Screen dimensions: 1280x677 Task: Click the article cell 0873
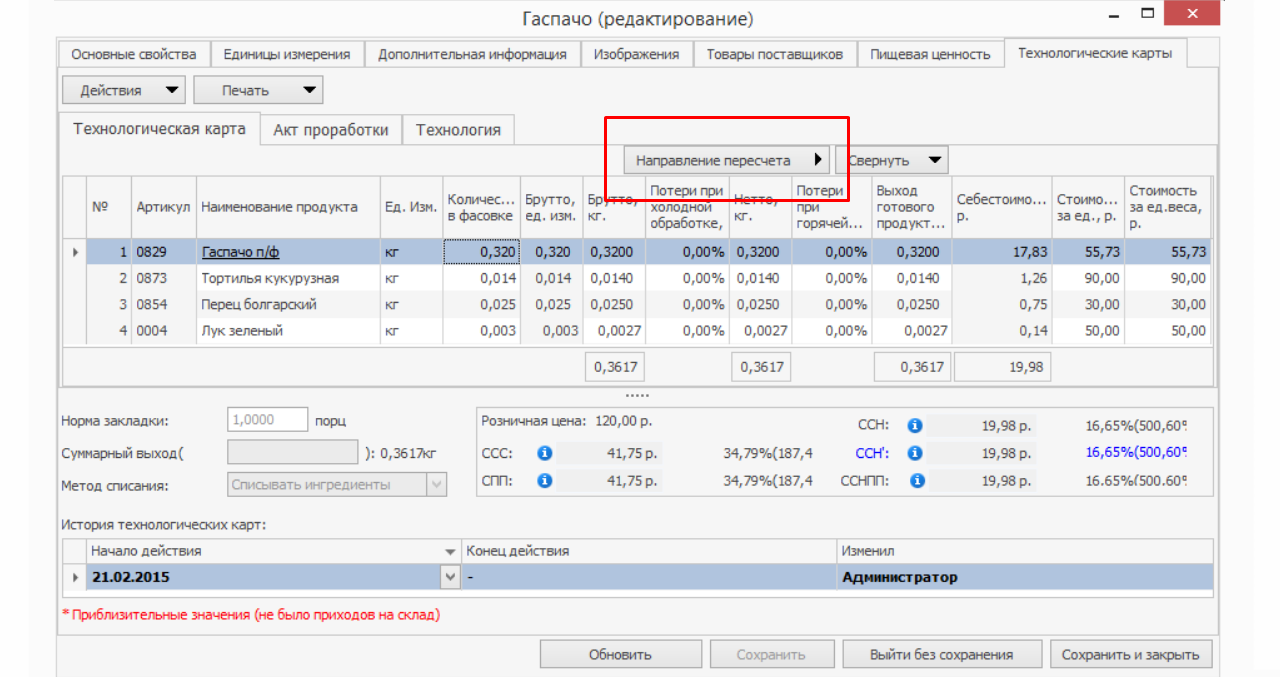(x=164, y=278)
